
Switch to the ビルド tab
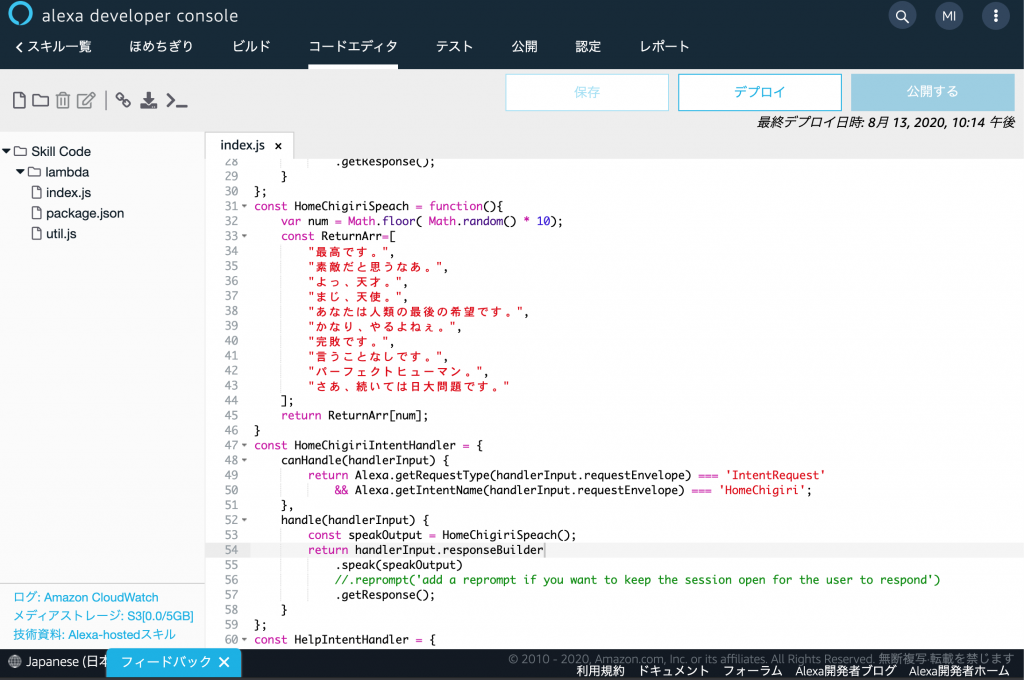(251, 46)
